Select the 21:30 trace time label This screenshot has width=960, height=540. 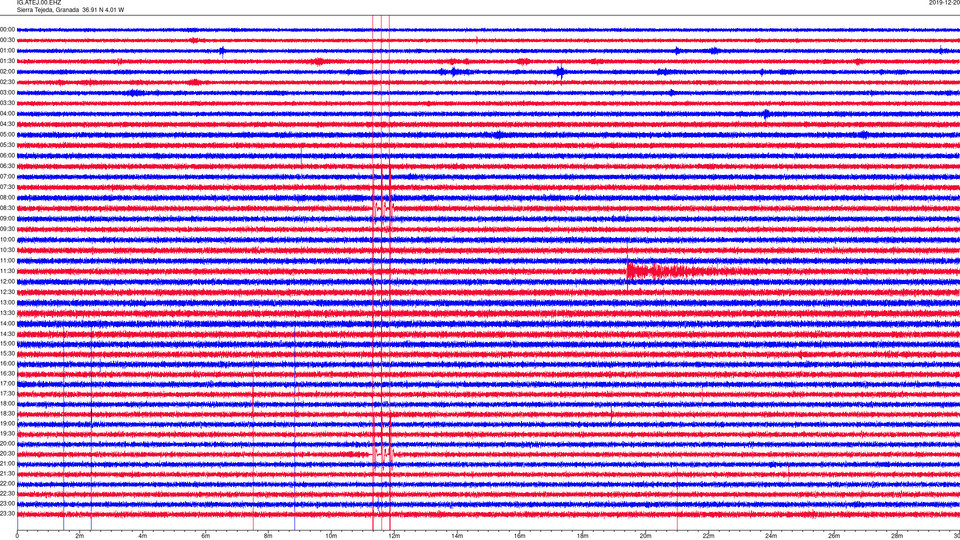tap(8, 474)
